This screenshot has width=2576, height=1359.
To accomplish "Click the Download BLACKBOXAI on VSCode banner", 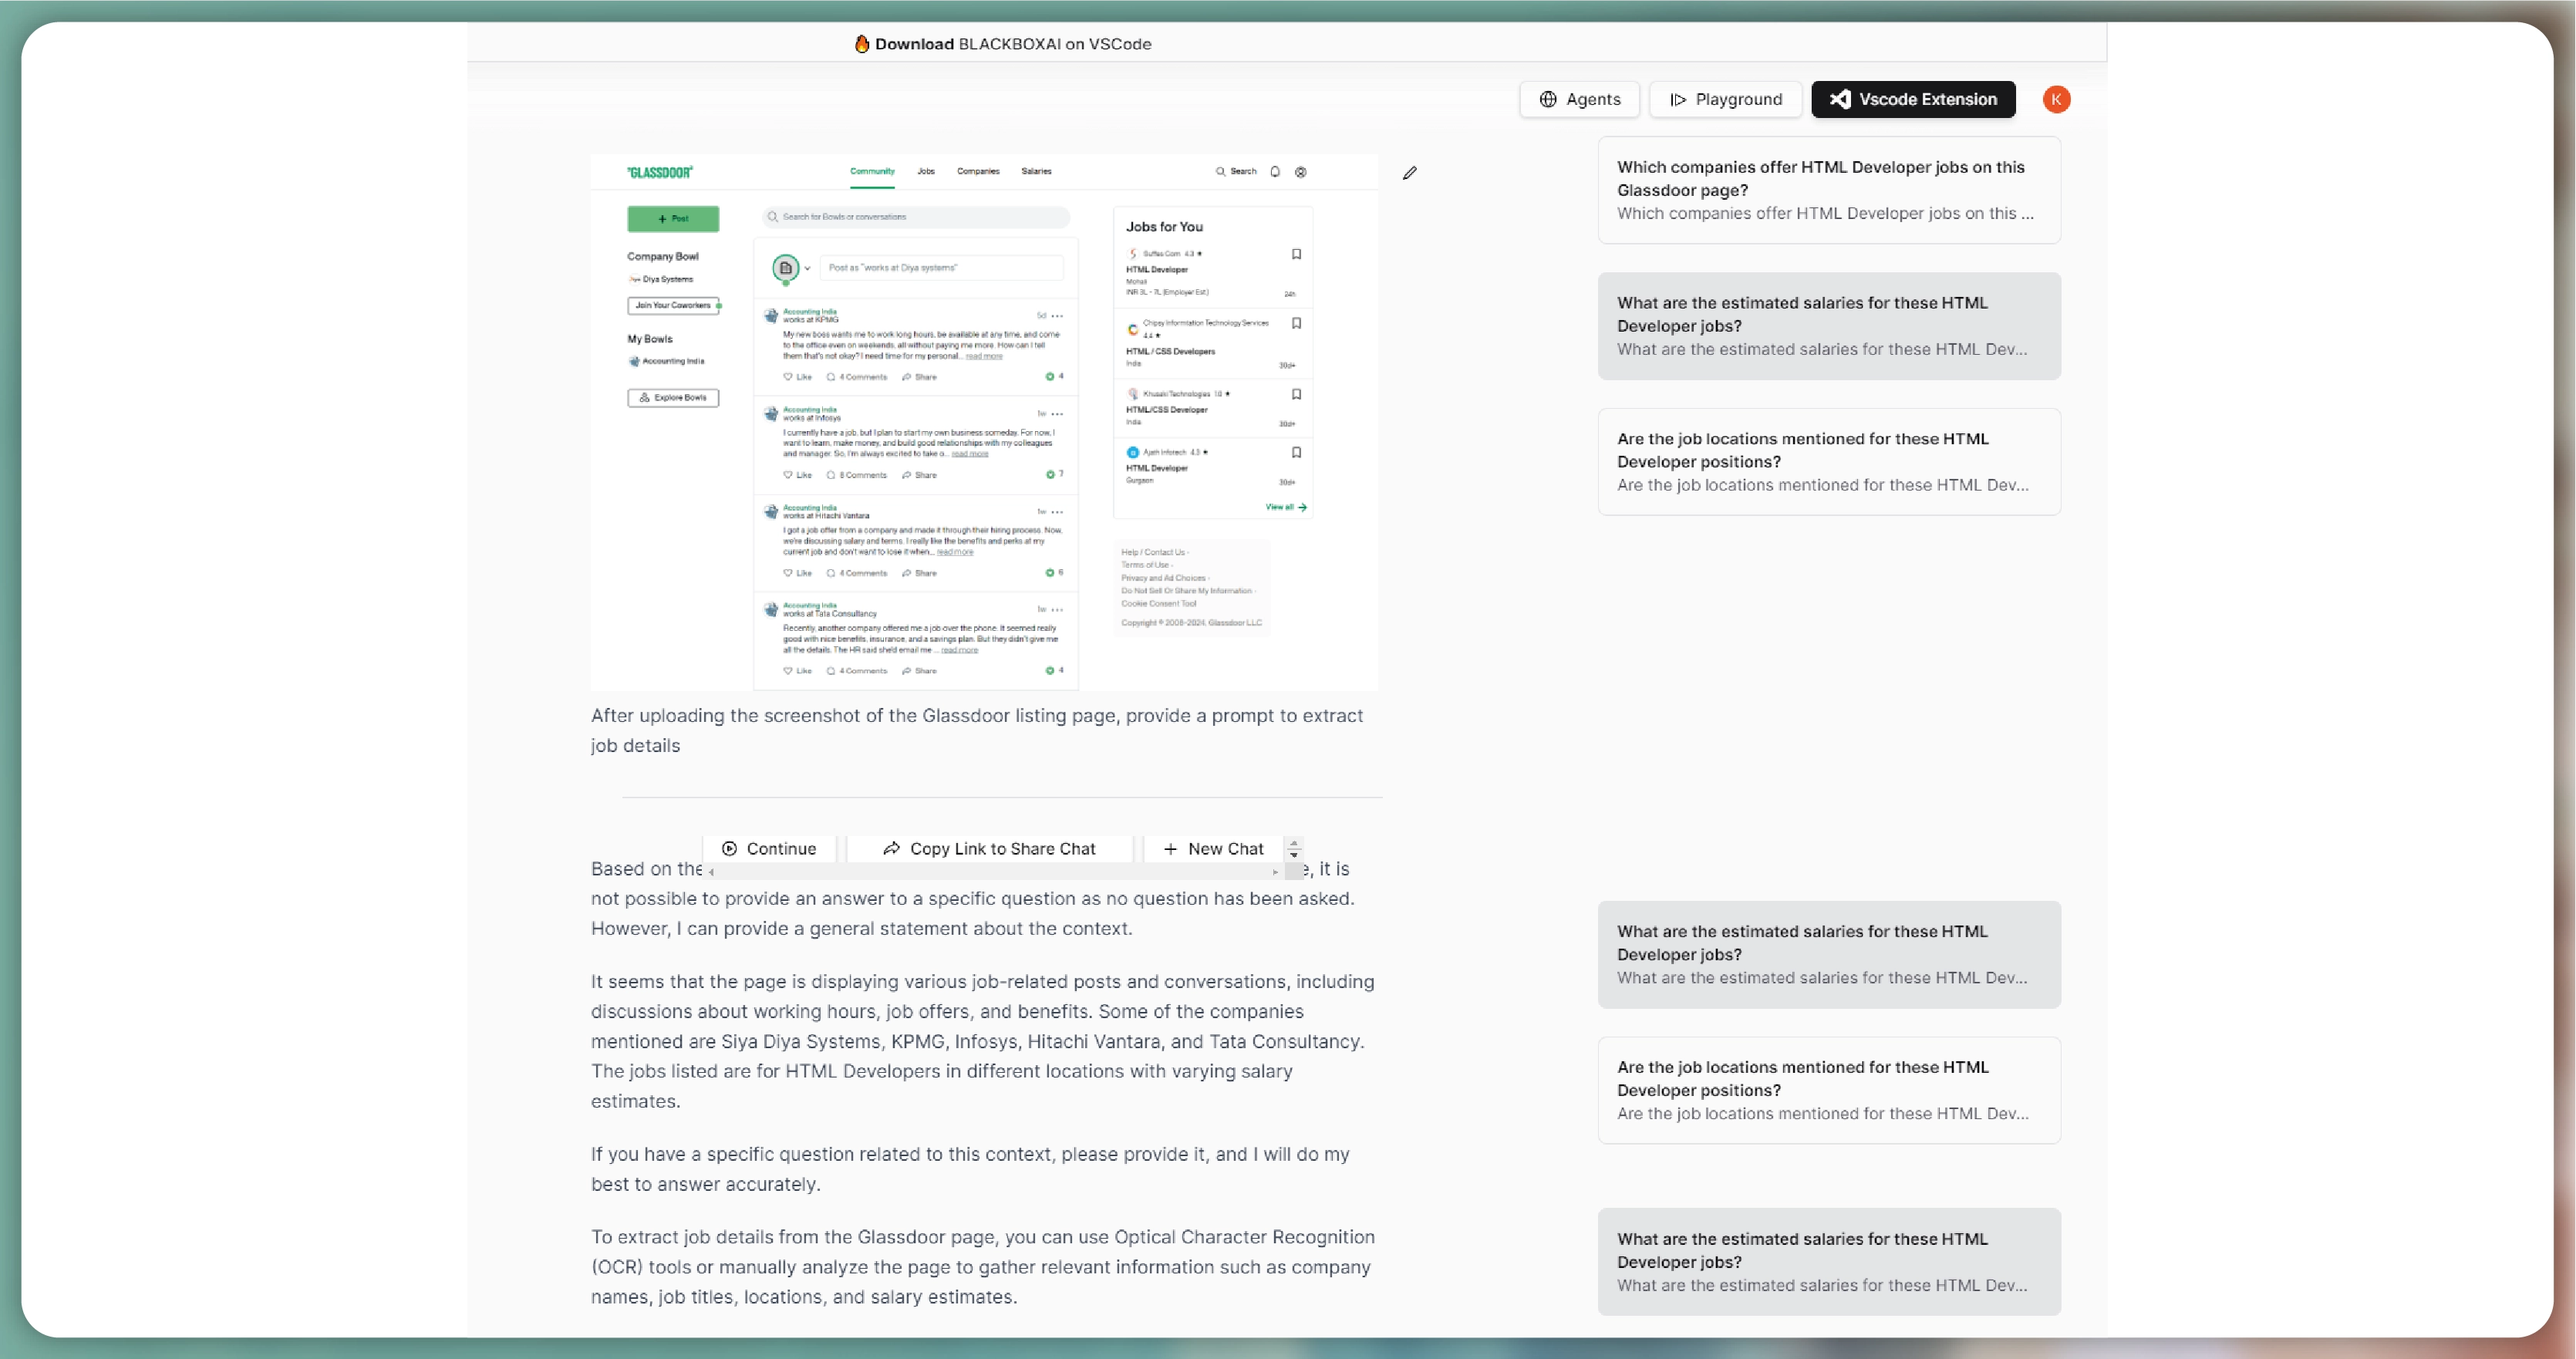I will point(1002,44).
